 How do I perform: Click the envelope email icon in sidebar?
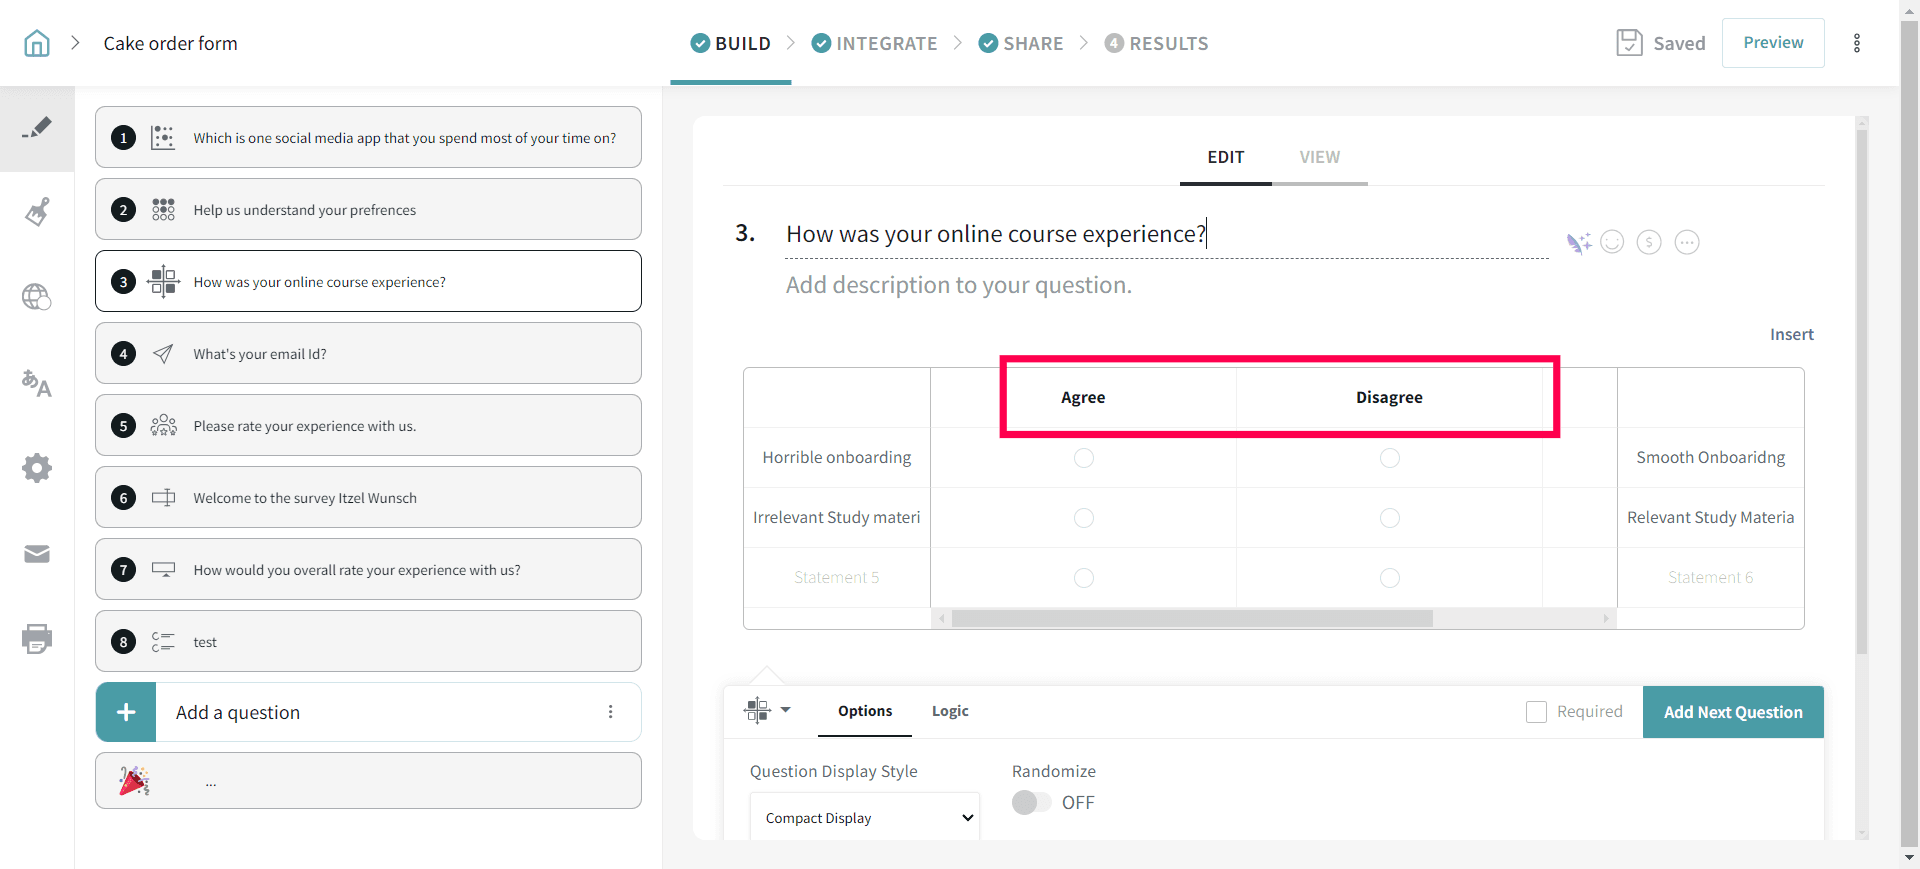(x=37, y=554)
